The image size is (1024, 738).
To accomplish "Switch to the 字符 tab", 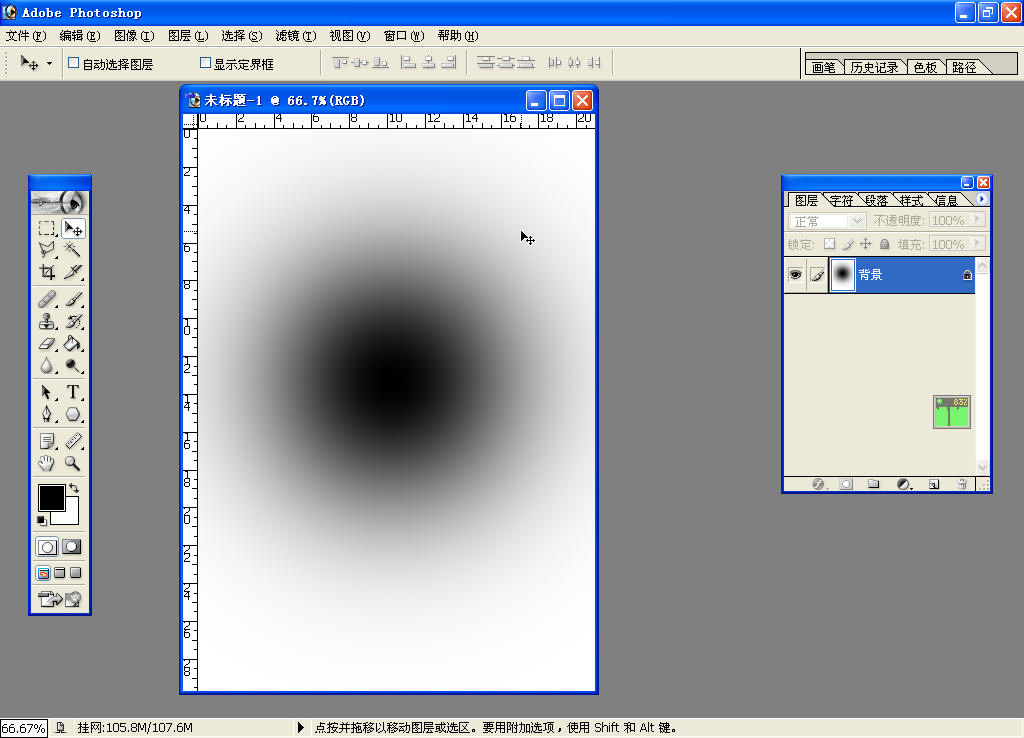I will 841,200.
